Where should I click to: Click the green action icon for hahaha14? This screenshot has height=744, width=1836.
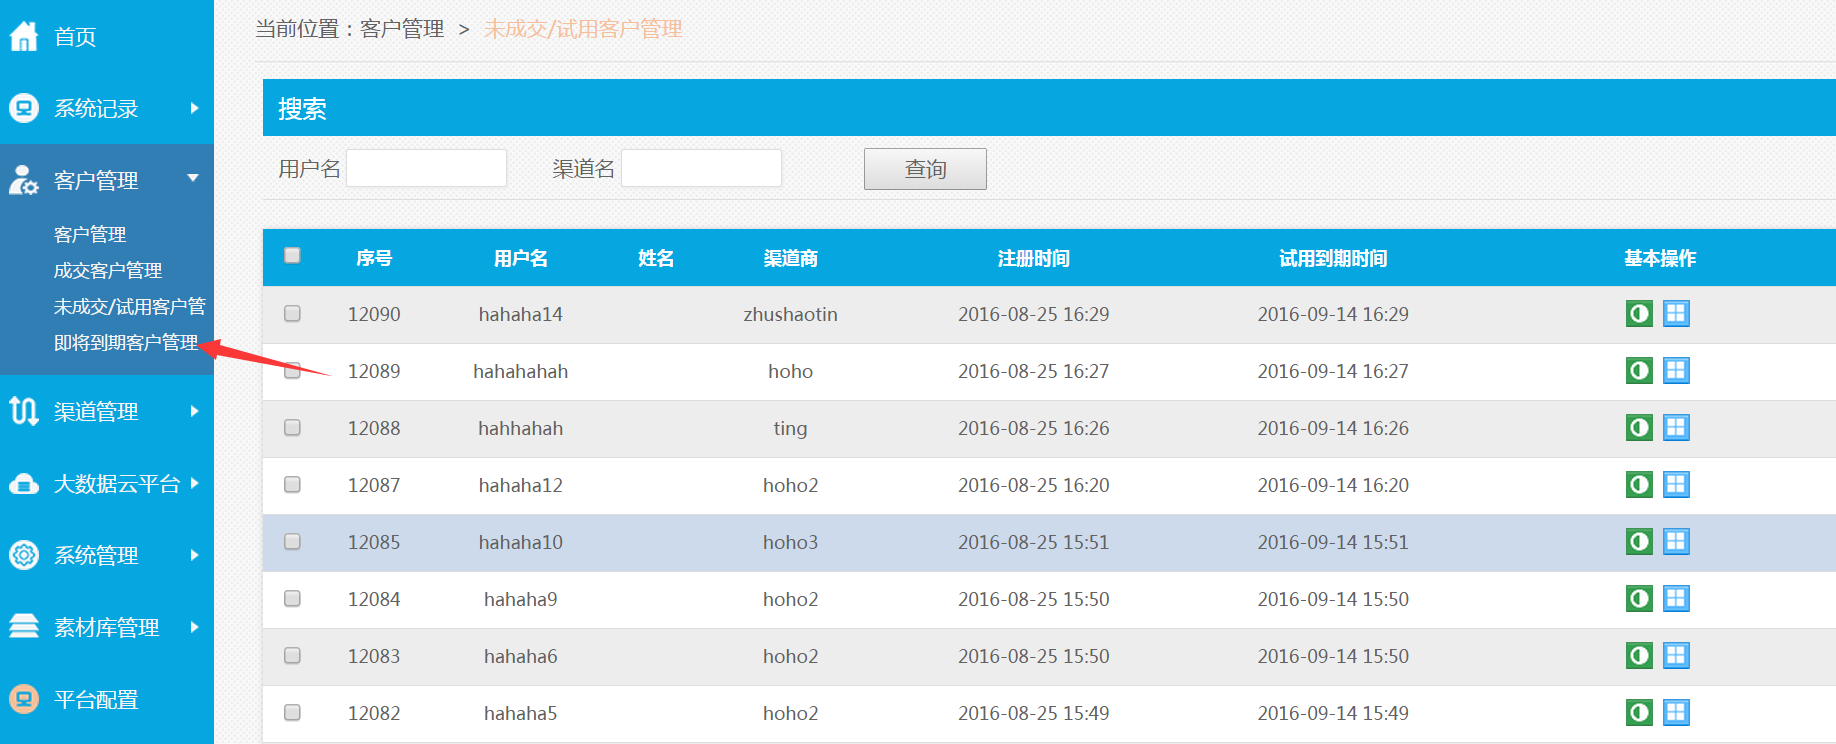(1639, 314)
